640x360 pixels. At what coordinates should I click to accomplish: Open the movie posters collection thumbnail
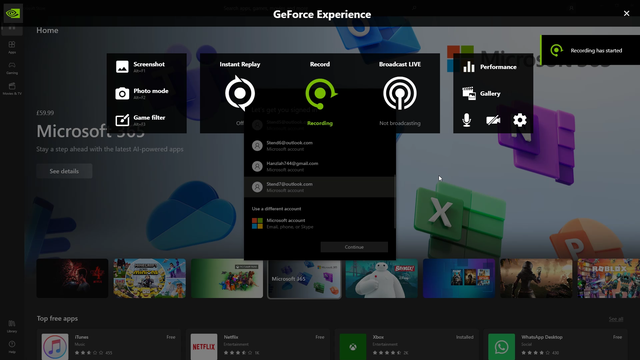pyautogui.click(x=459, y=278)
